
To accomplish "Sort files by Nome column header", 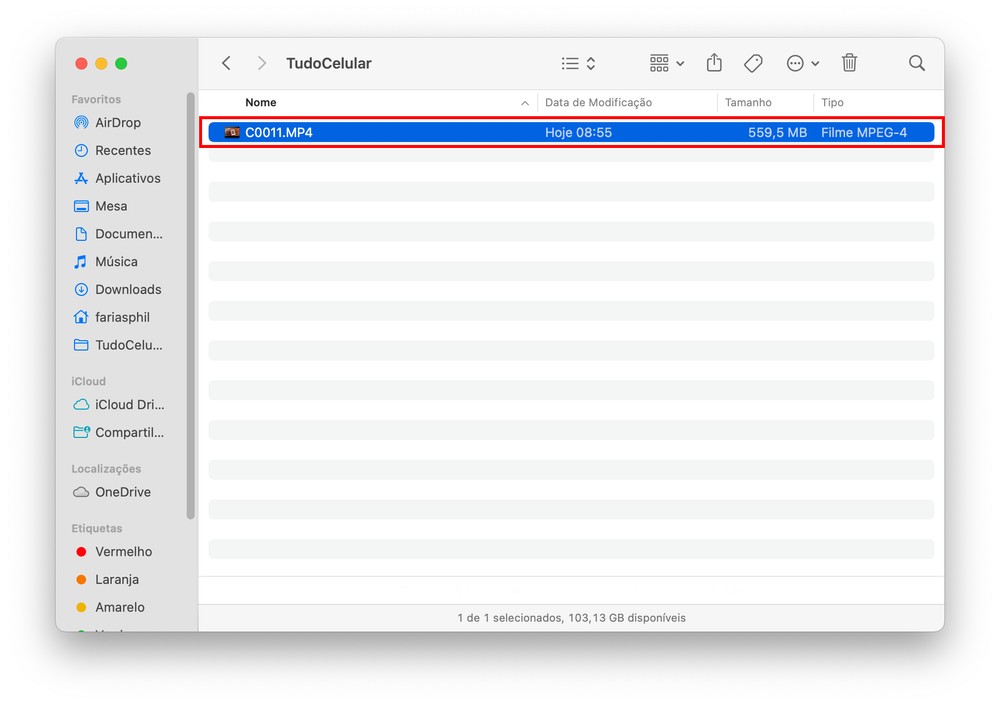I will tap(261, 103).
